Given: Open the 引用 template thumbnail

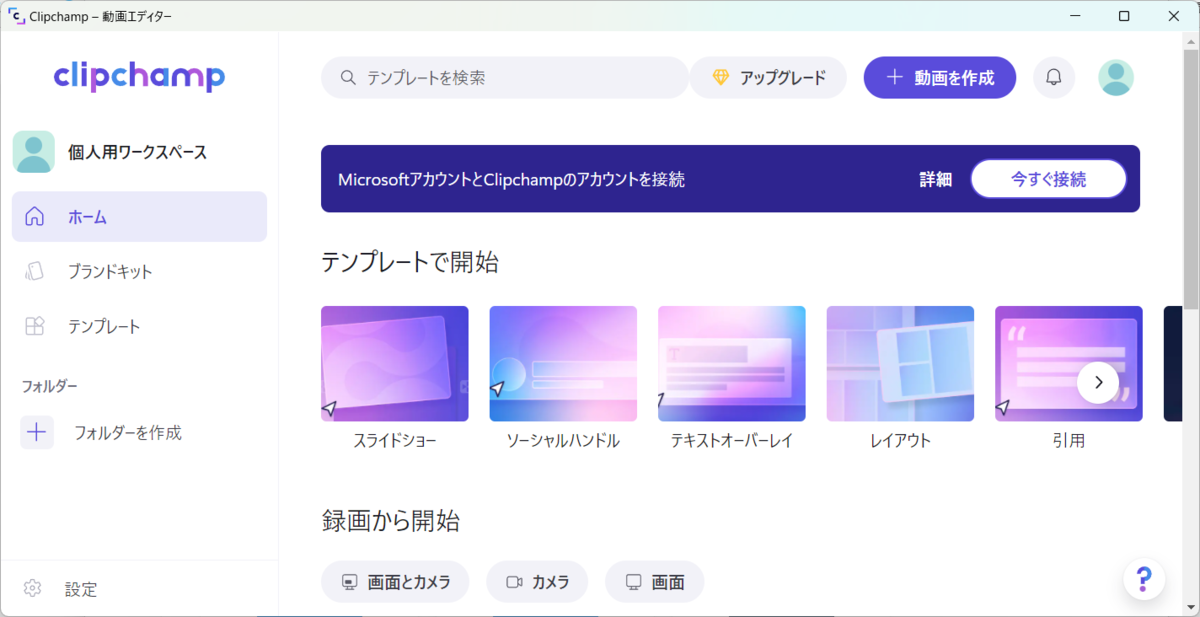Looking at the screenshot, I should point(1068,363).
